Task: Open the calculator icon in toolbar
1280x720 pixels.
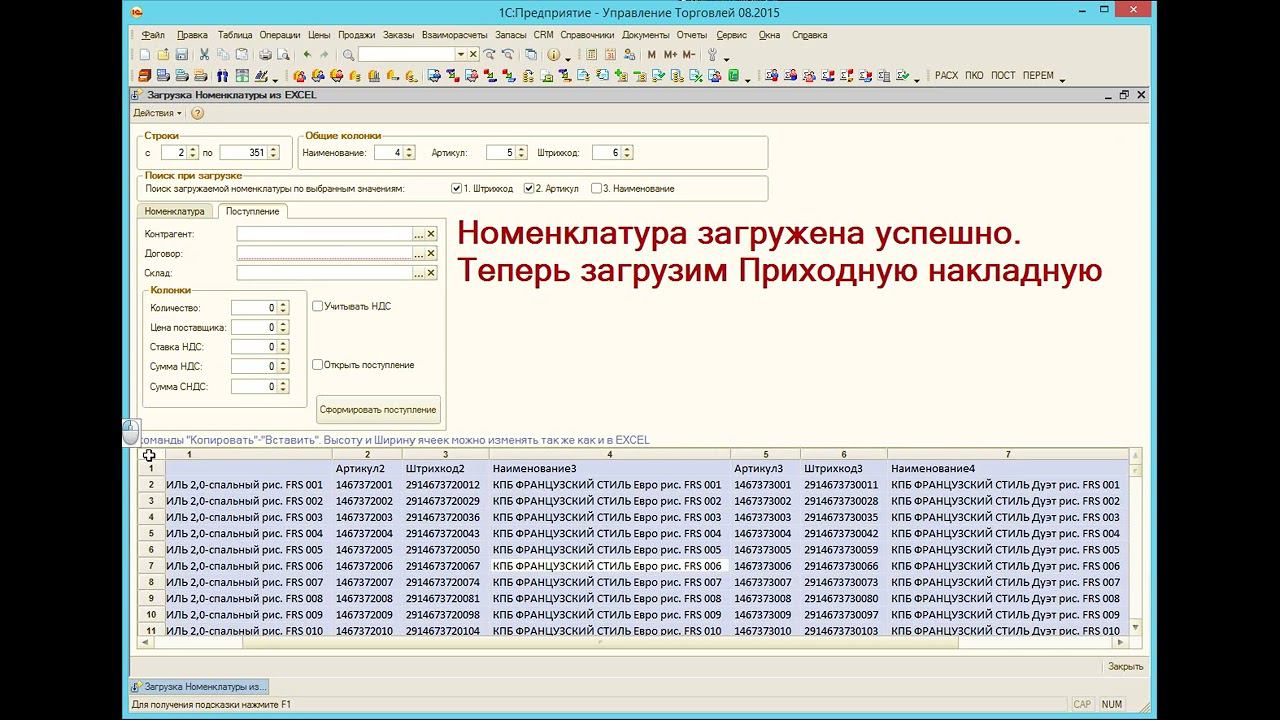Action: [x=592, y=55]
